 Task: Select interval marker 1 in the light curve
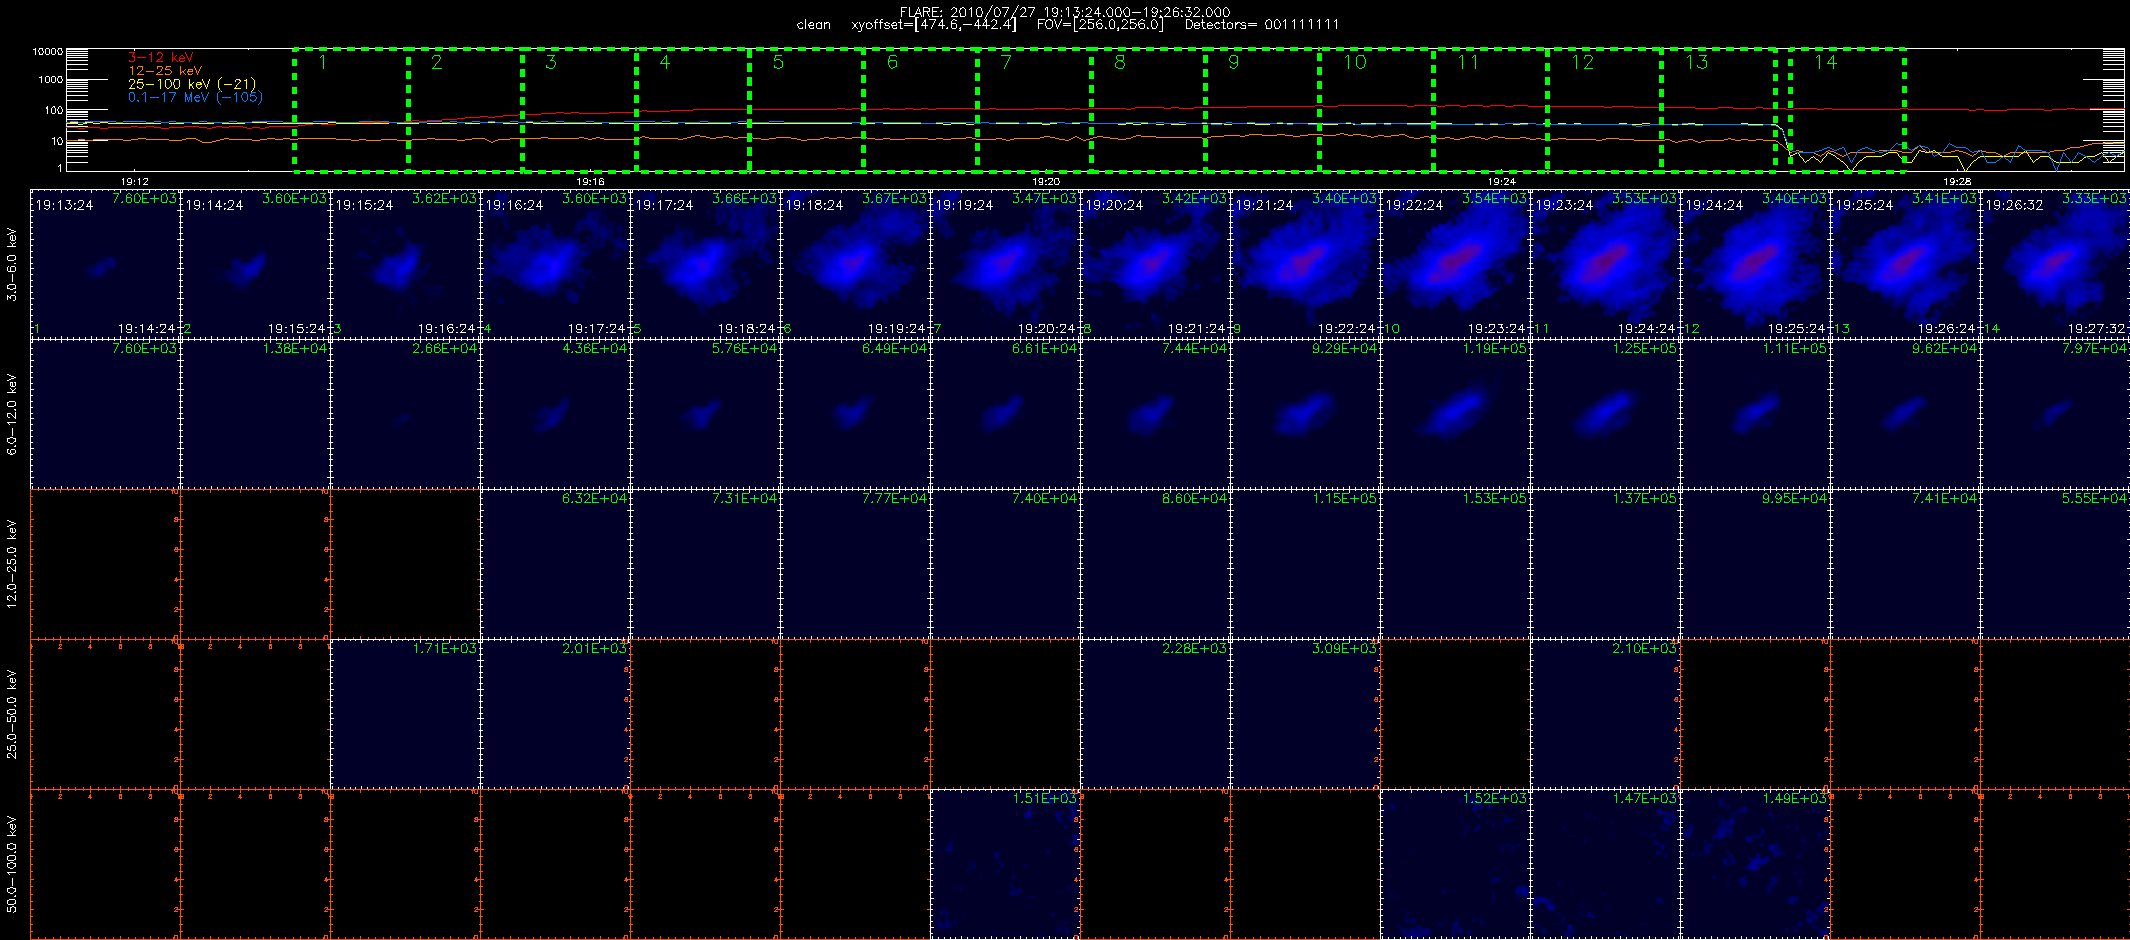point(323,62)
